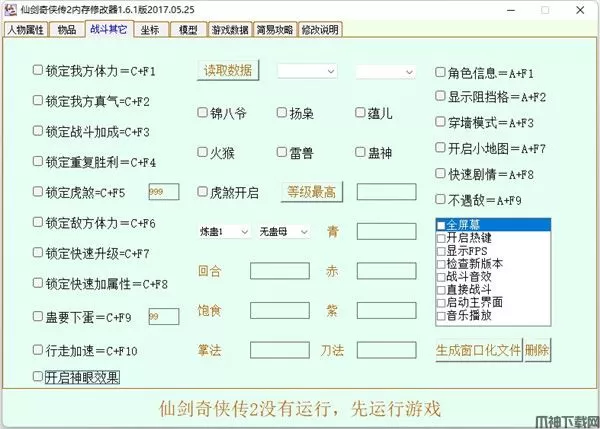Focus the 饱食 input field
The height and width of the screenshot is (429, 600).
pos(280,310)
